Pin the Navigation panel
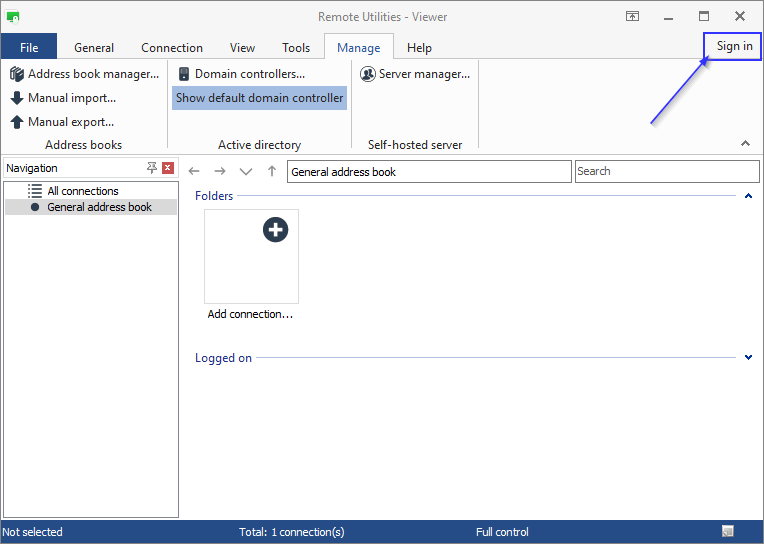 (152, 168)
